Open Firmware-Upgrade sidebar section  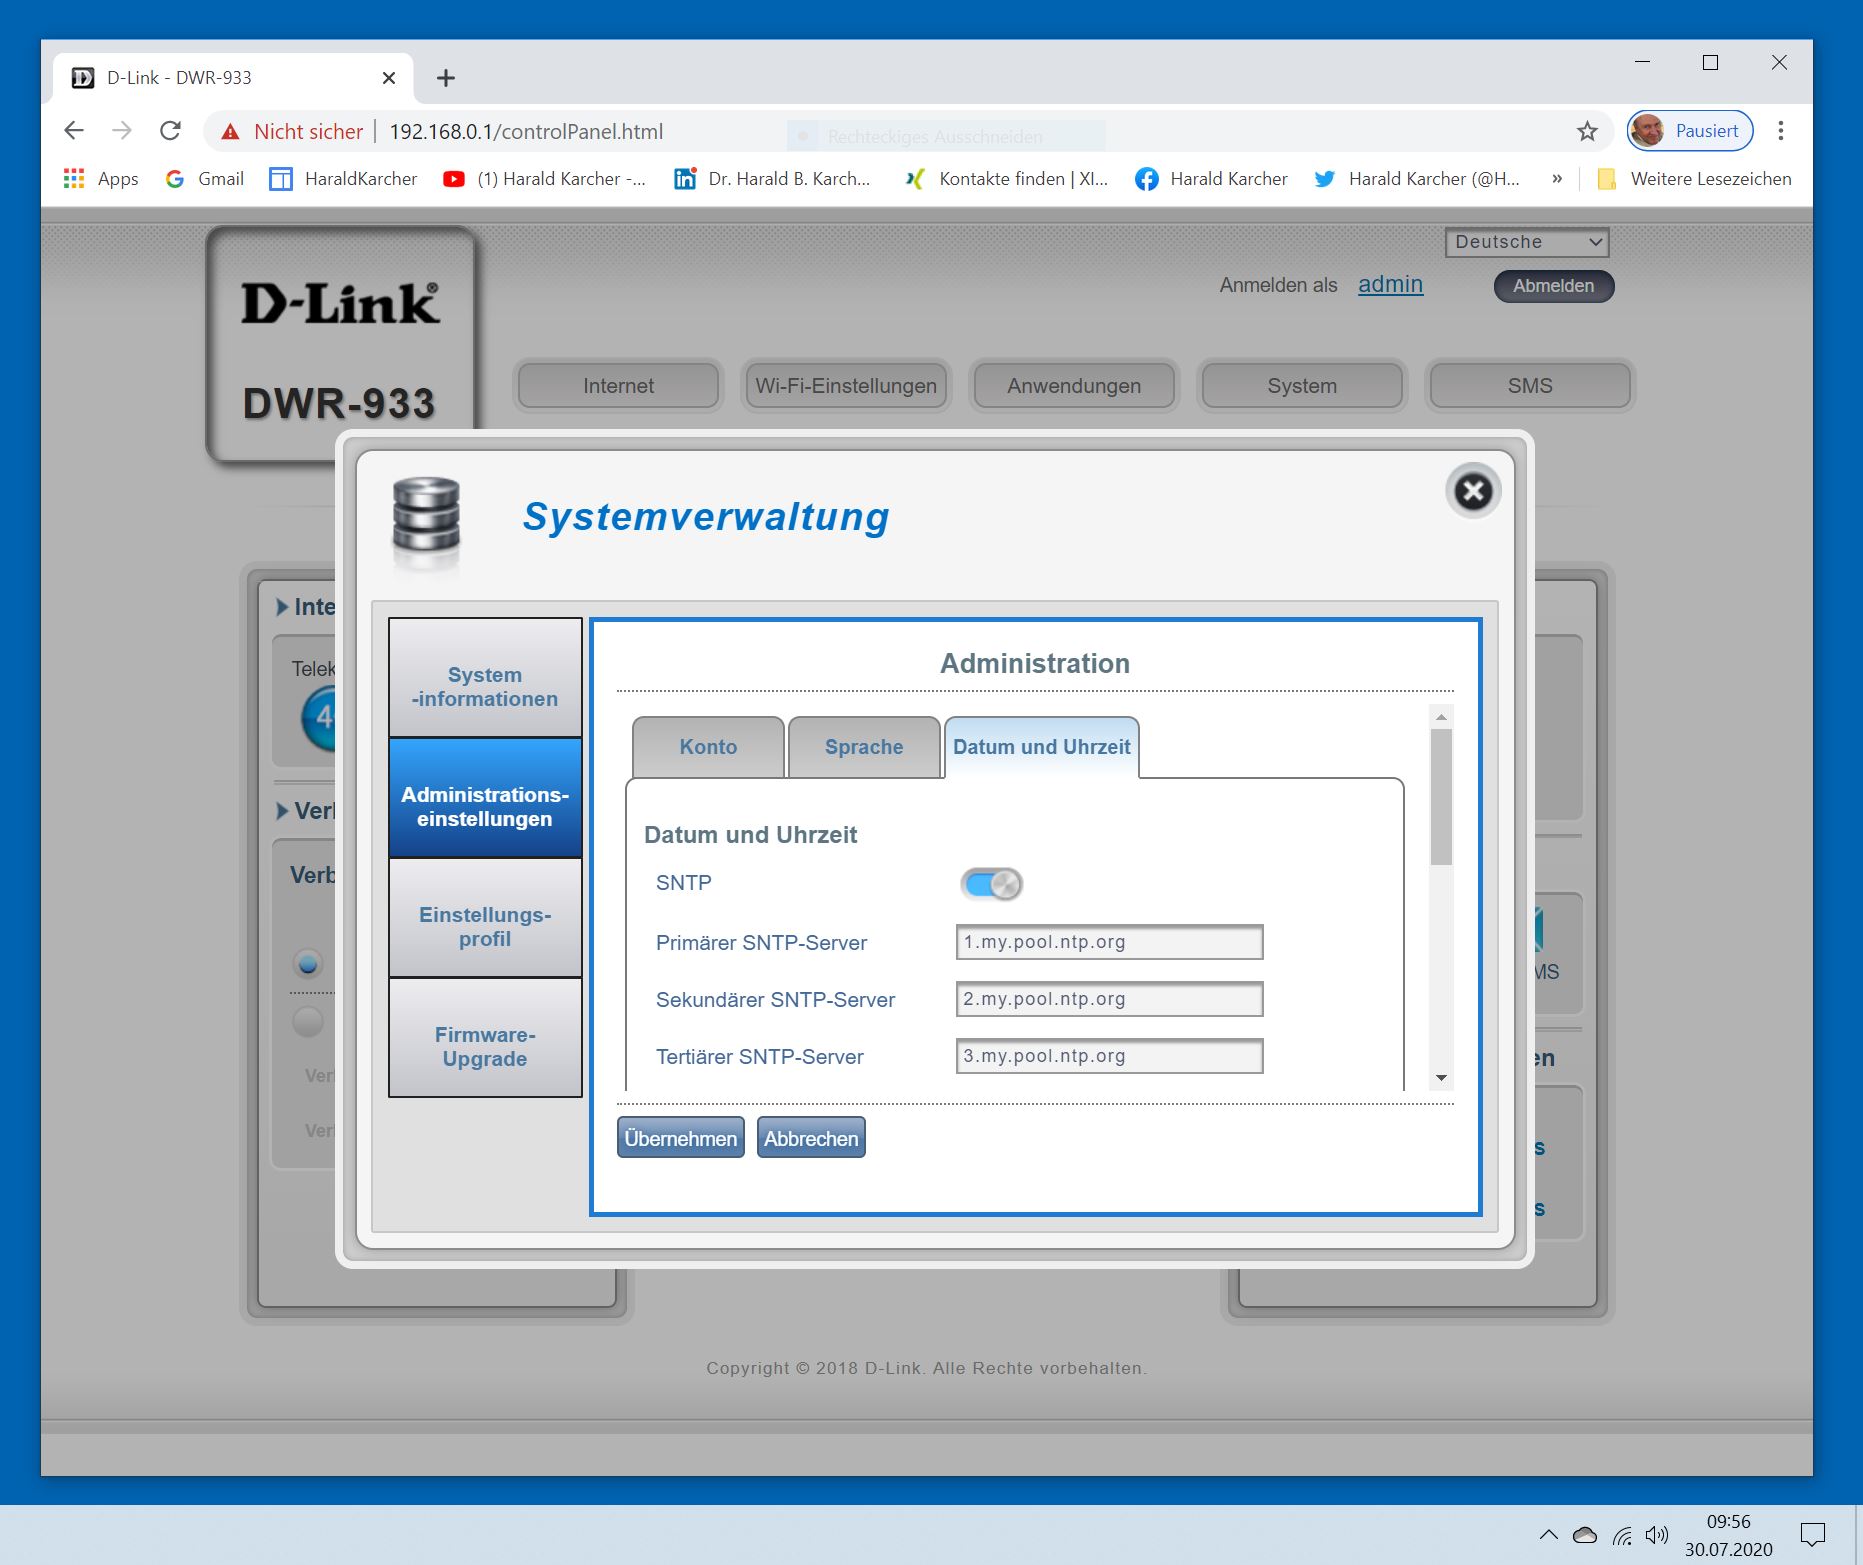point(485,1037)
